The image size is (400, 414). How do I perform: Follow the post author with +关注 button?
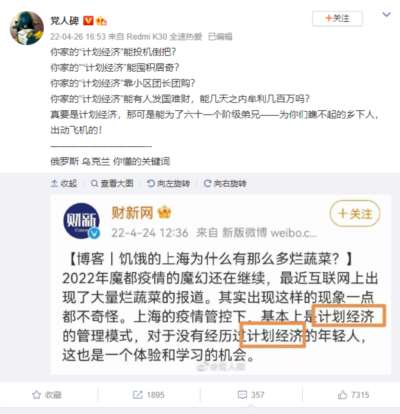337,18
